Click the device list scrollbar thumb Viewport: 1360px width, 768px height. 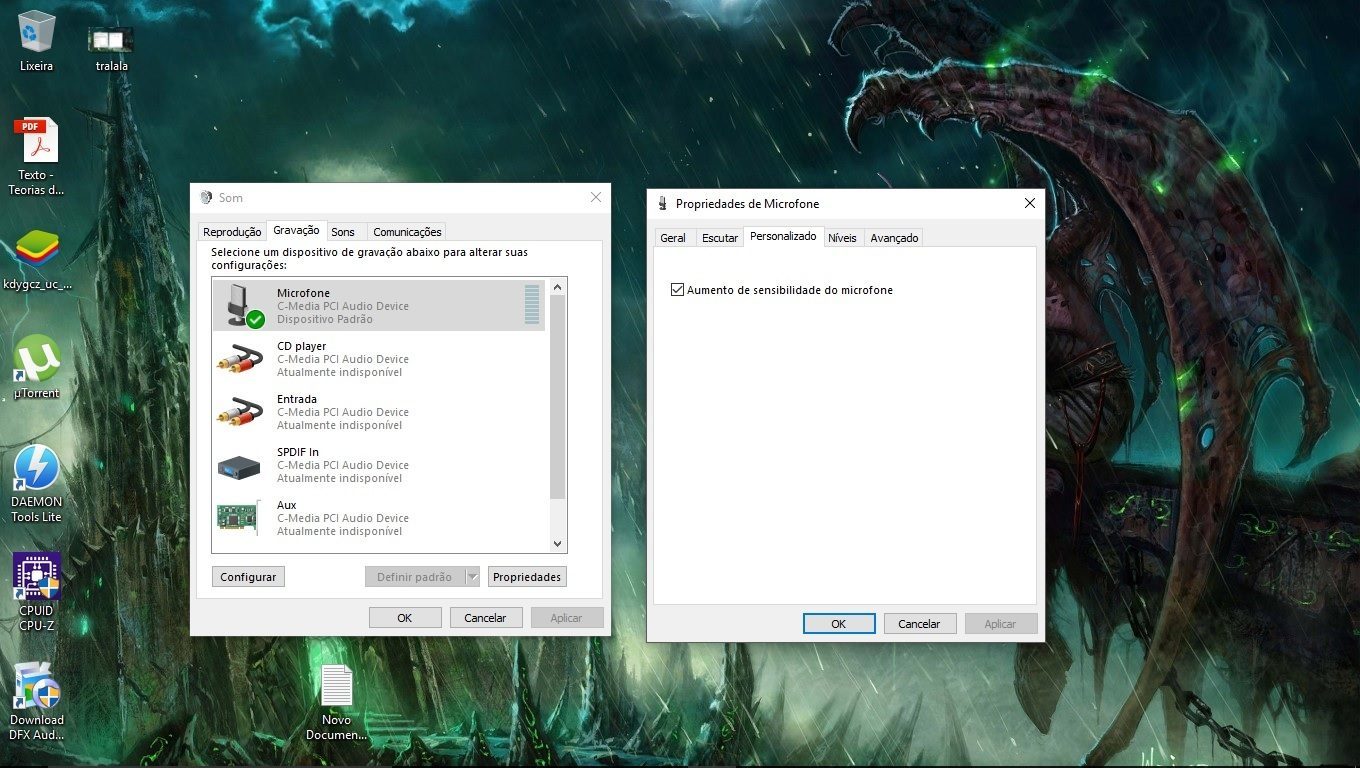click(x=558, y=397)
